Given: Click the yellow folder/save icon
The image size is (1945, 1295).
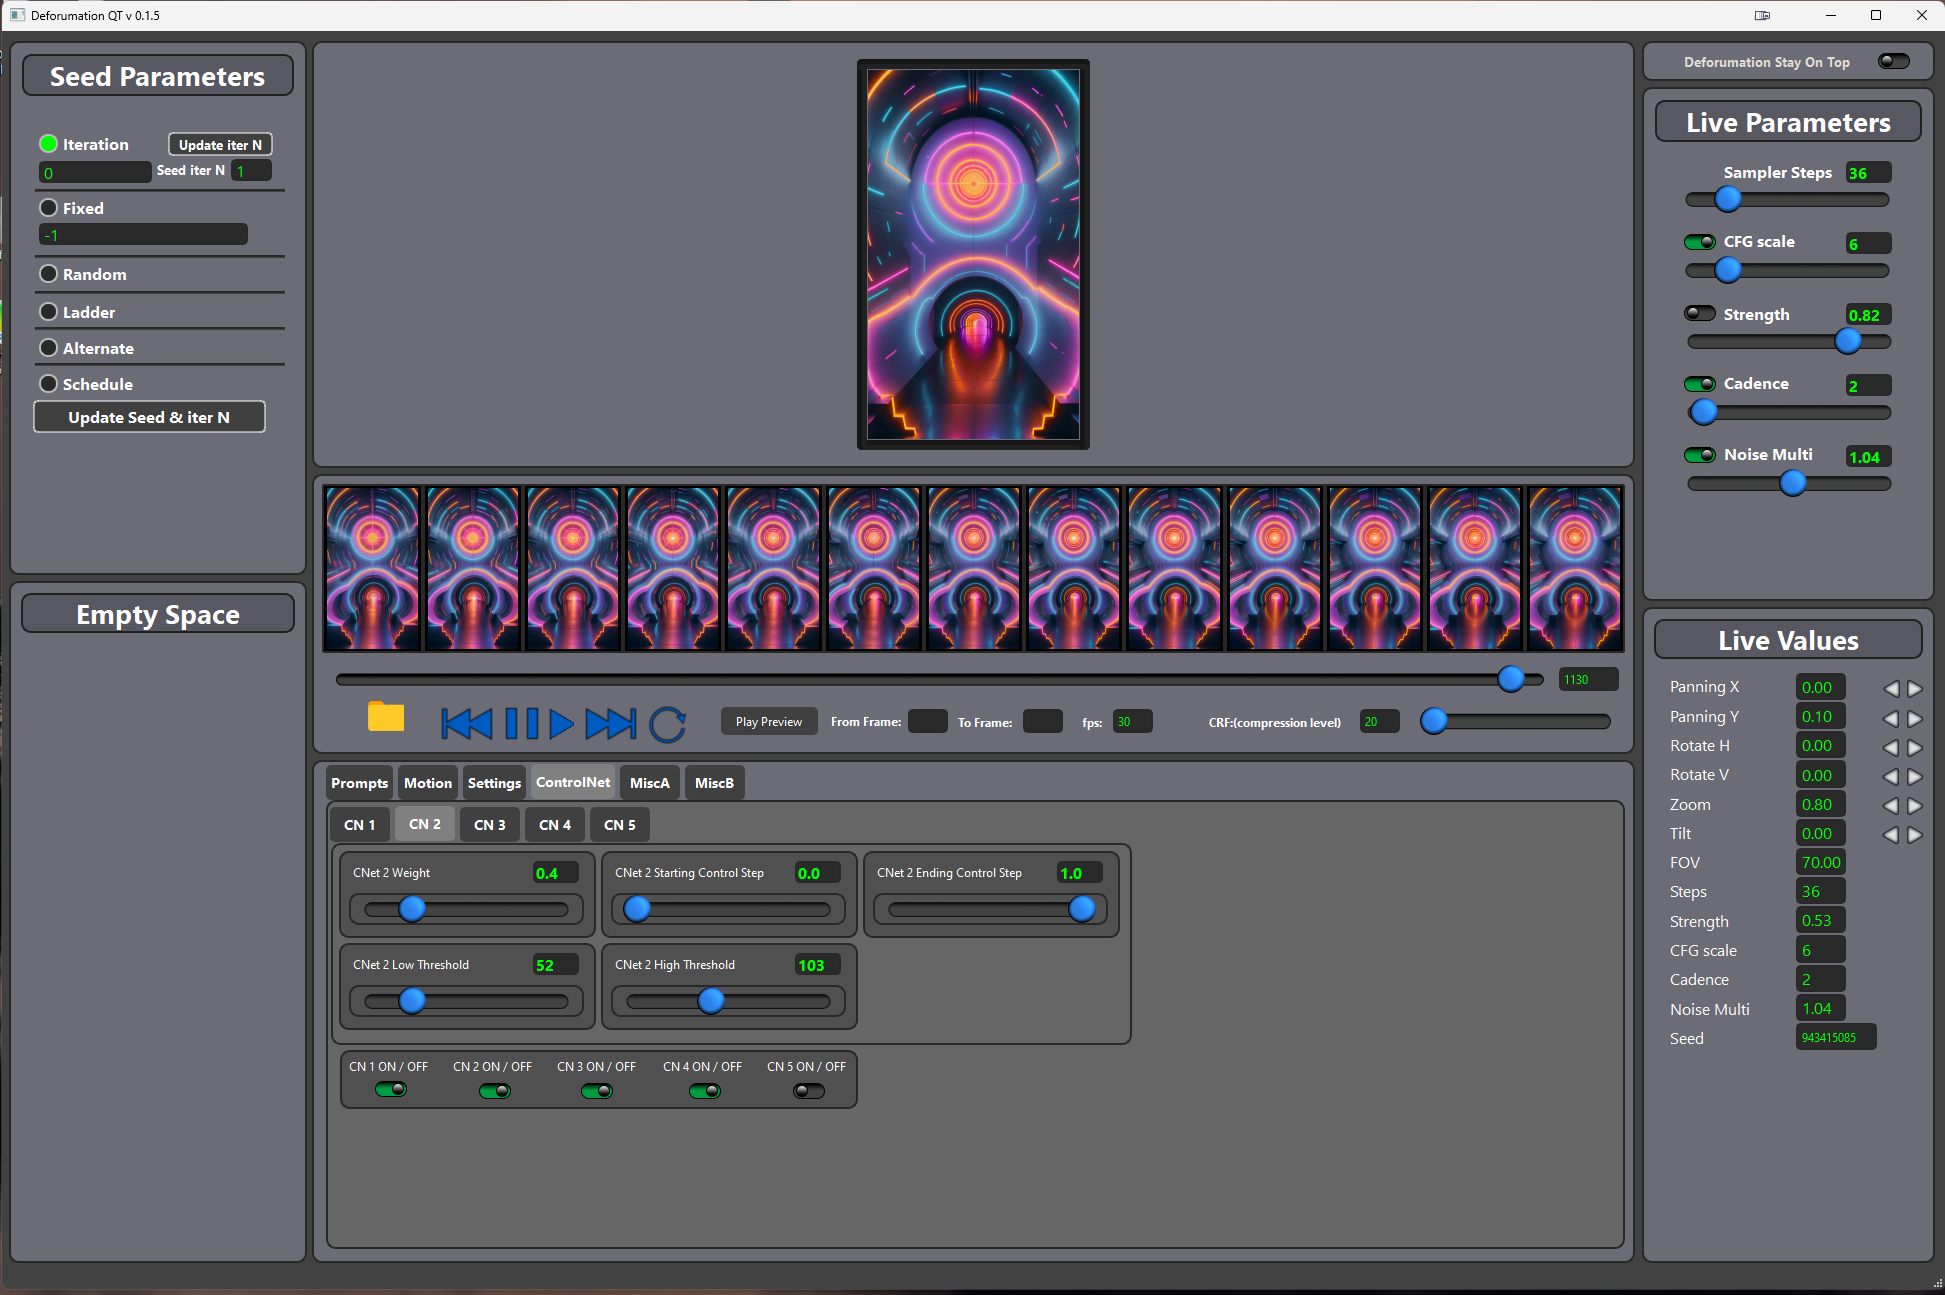Looking at the screenshot, I should point(384,718).
